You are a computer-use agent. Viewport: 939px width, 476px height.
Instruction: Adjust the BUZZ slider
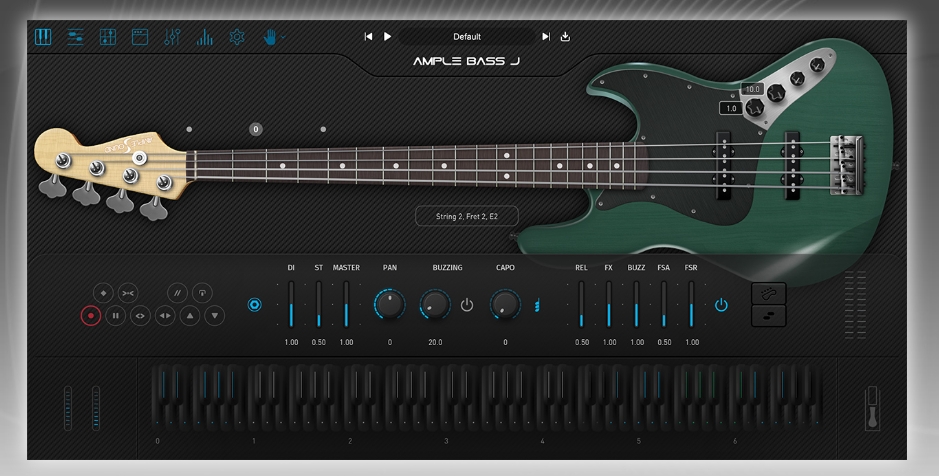(636, 305)
